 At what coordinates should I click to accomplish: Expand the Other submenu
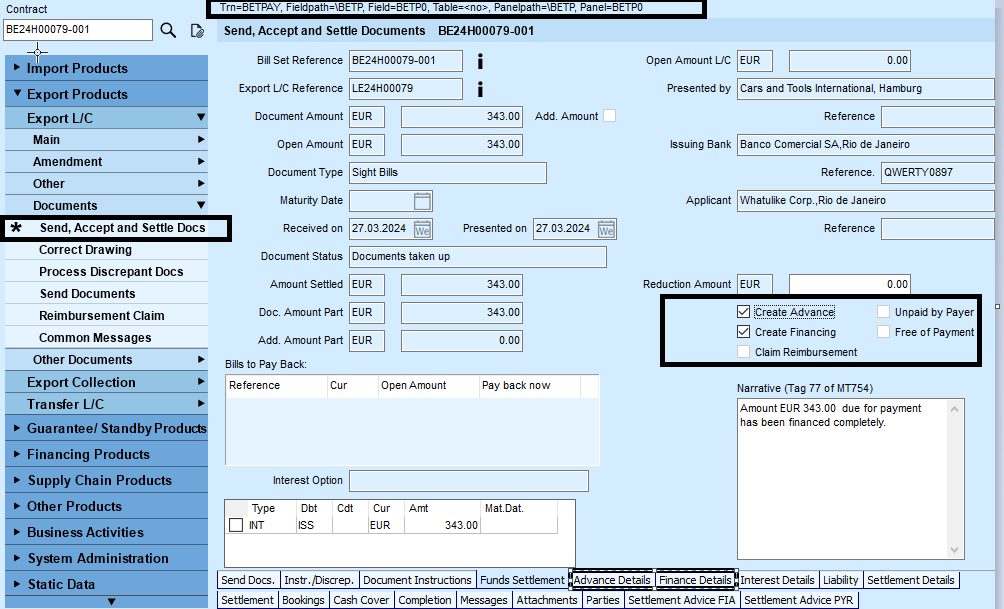pos(106,184)
